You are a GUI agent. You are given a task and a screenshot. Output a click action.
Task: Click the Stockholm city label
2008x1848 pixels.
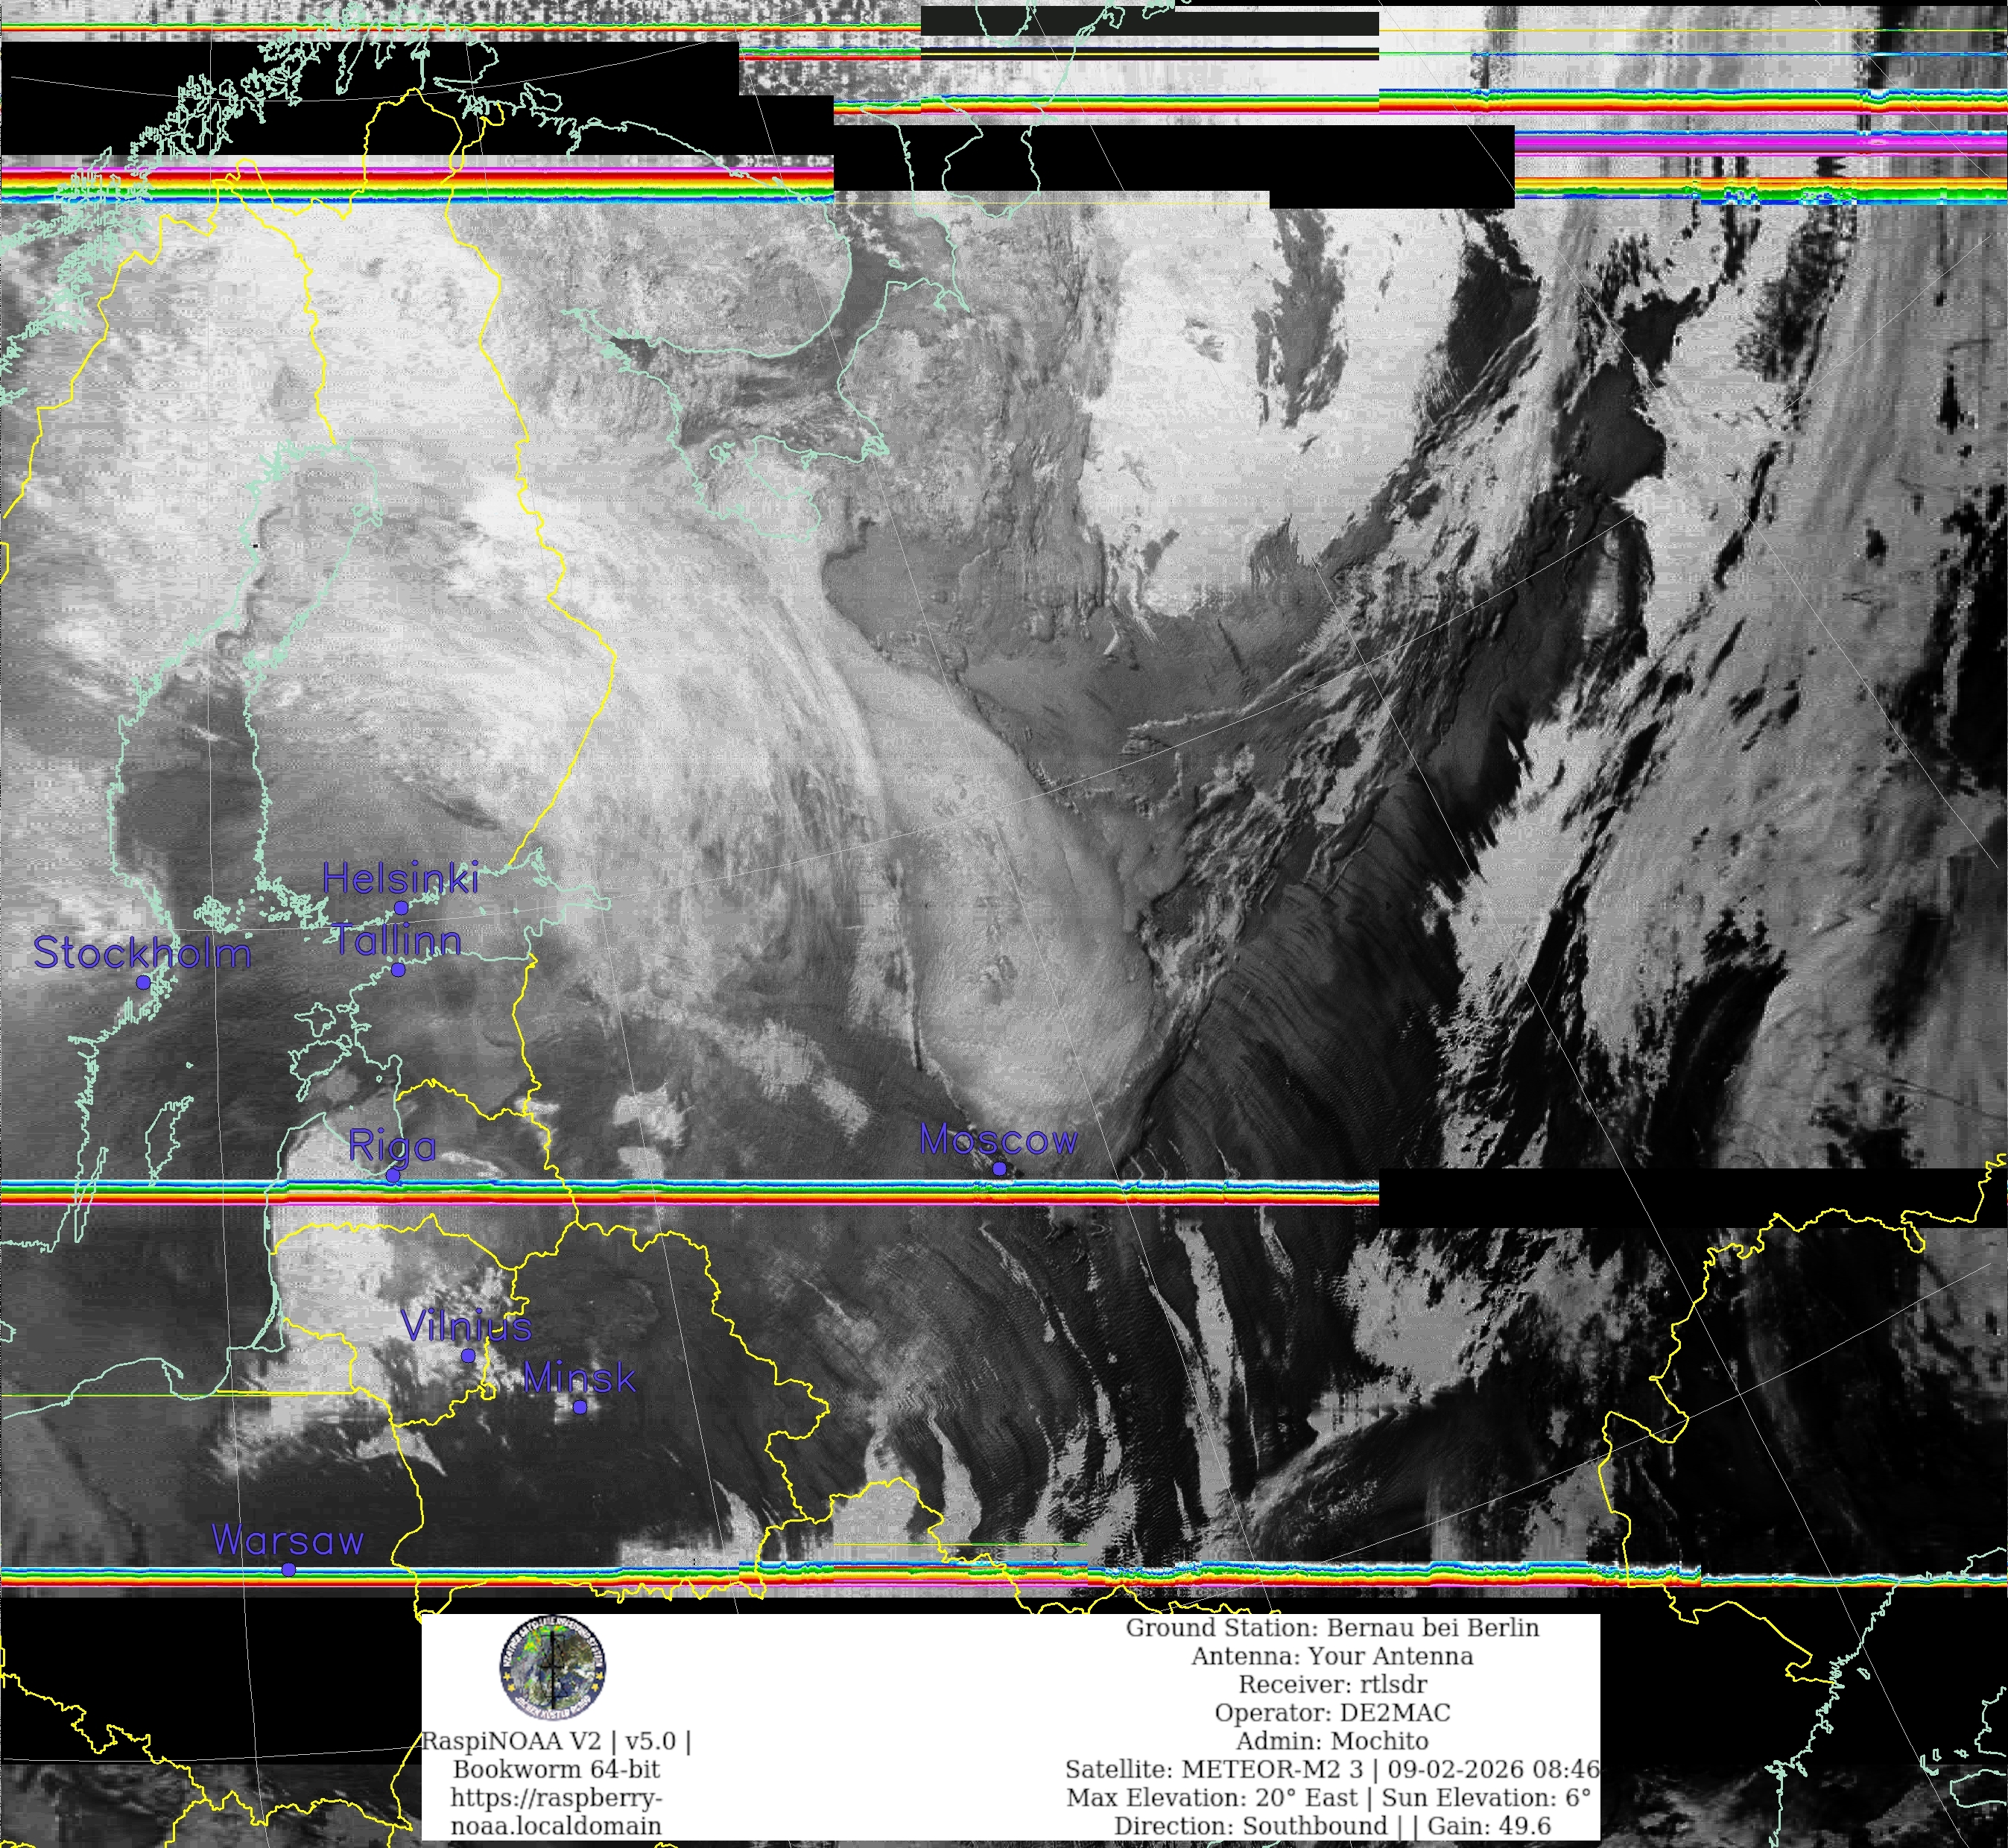coord(142,953)
